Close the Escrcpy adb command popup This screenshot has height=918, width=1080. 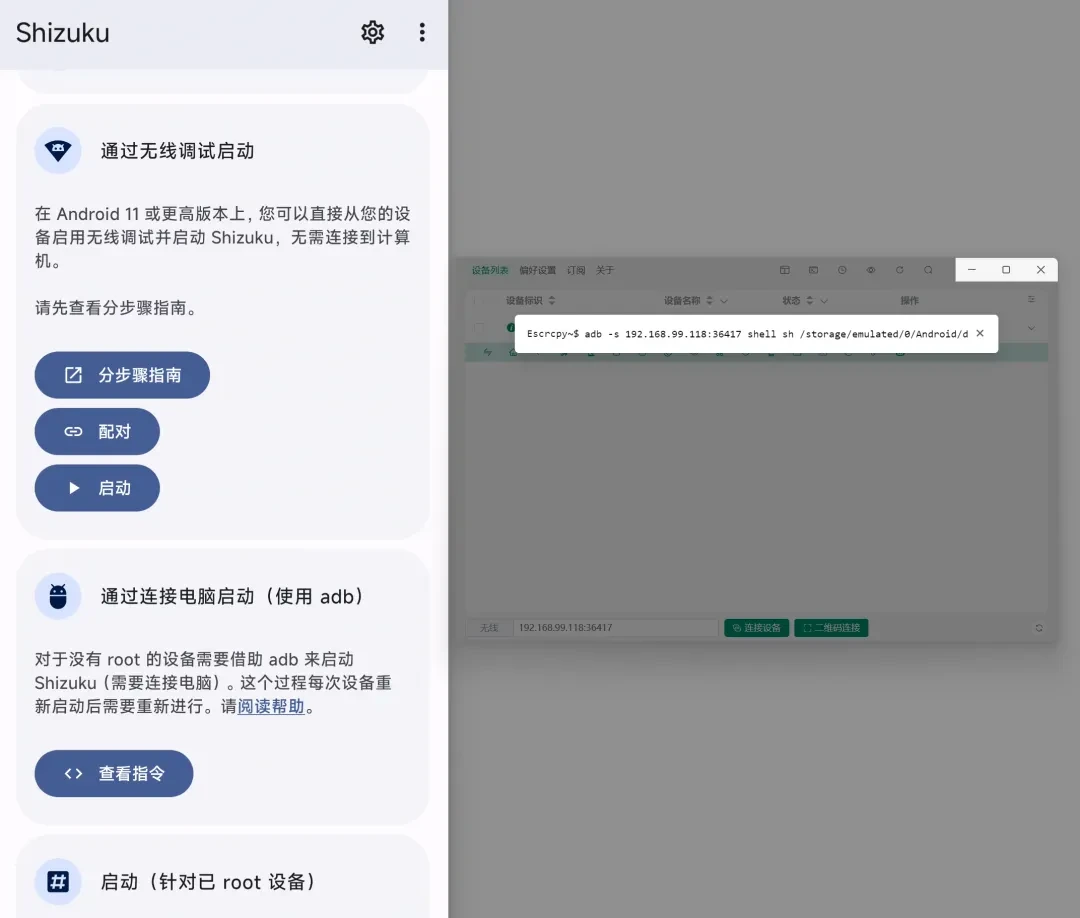(x=980, y=333)
